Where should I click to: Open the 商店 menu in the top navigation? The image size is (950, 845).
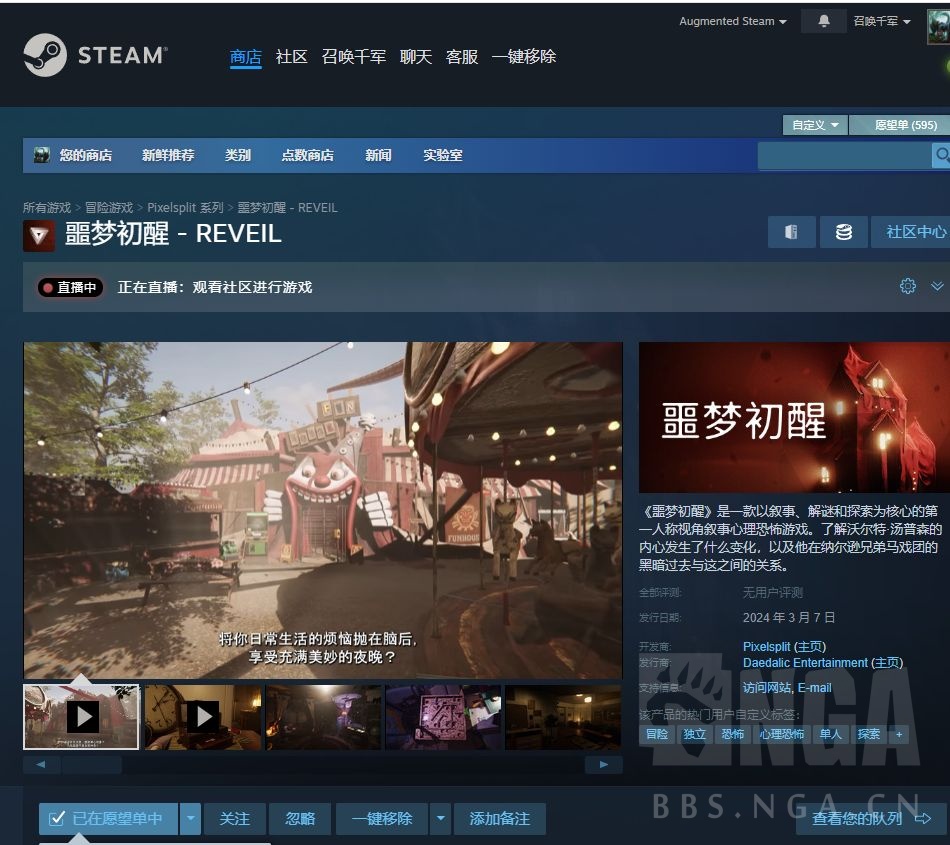click(245, 57)
